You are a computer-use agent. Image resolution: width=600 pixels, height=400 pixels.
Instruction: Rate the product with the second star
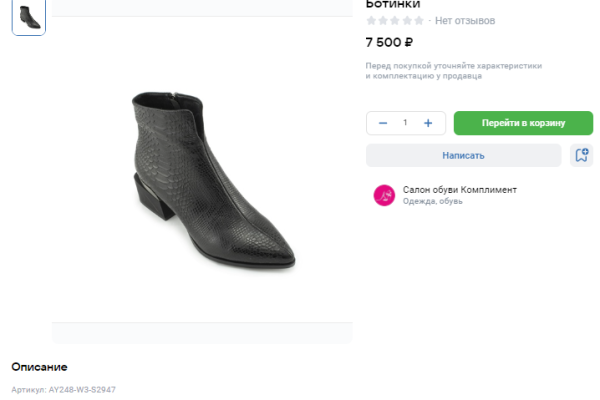tap(384, 21)
